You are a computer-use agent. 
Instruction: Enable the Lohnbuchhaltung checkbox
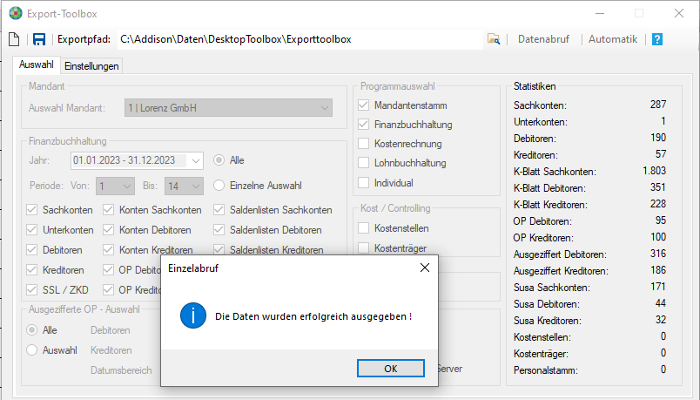click(363, 163)
